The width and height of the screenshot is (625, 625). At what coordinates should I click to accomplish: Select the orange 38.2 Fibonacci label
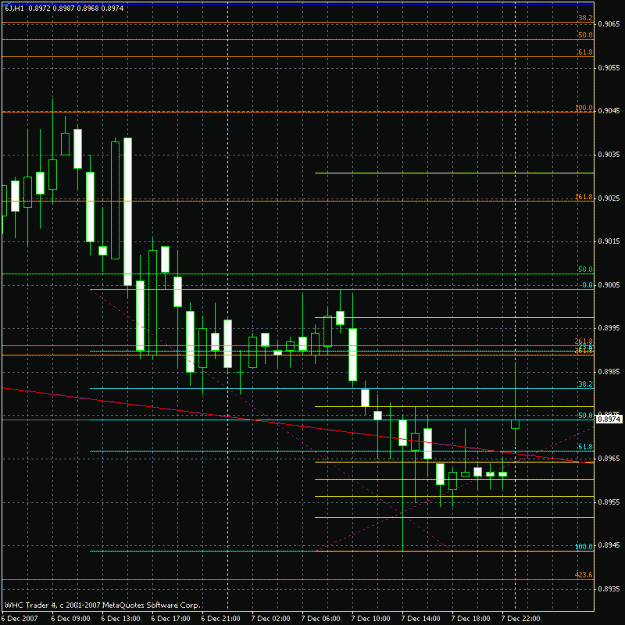(585, 18)
